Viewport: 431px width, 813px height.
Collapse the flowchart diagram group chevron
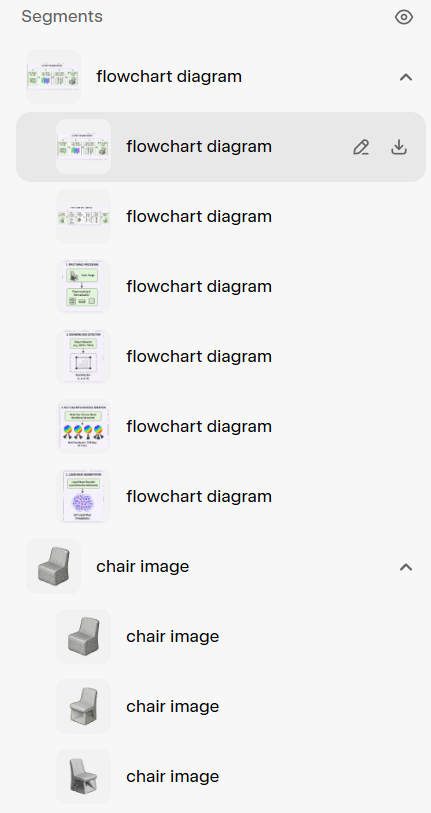click(406, 77)
